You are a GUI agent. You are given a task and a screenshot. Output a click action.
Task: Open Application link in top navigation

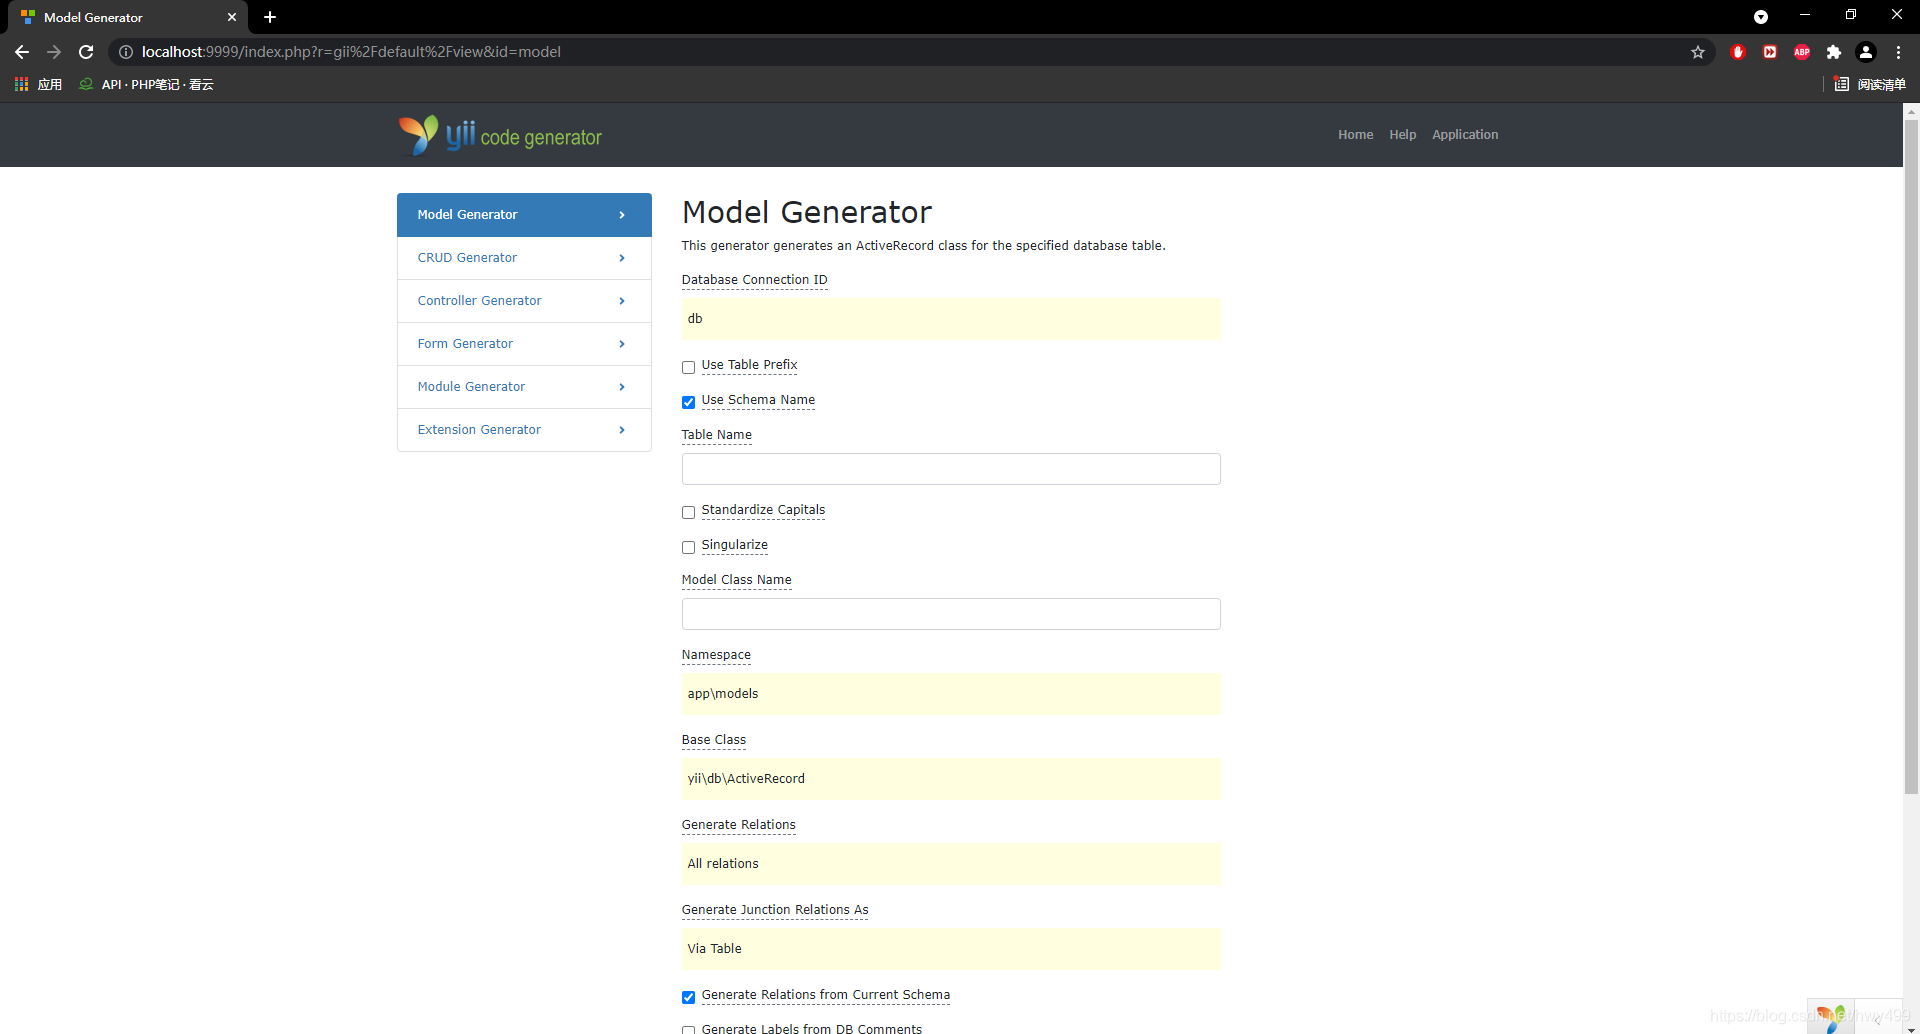(1465, 135)
